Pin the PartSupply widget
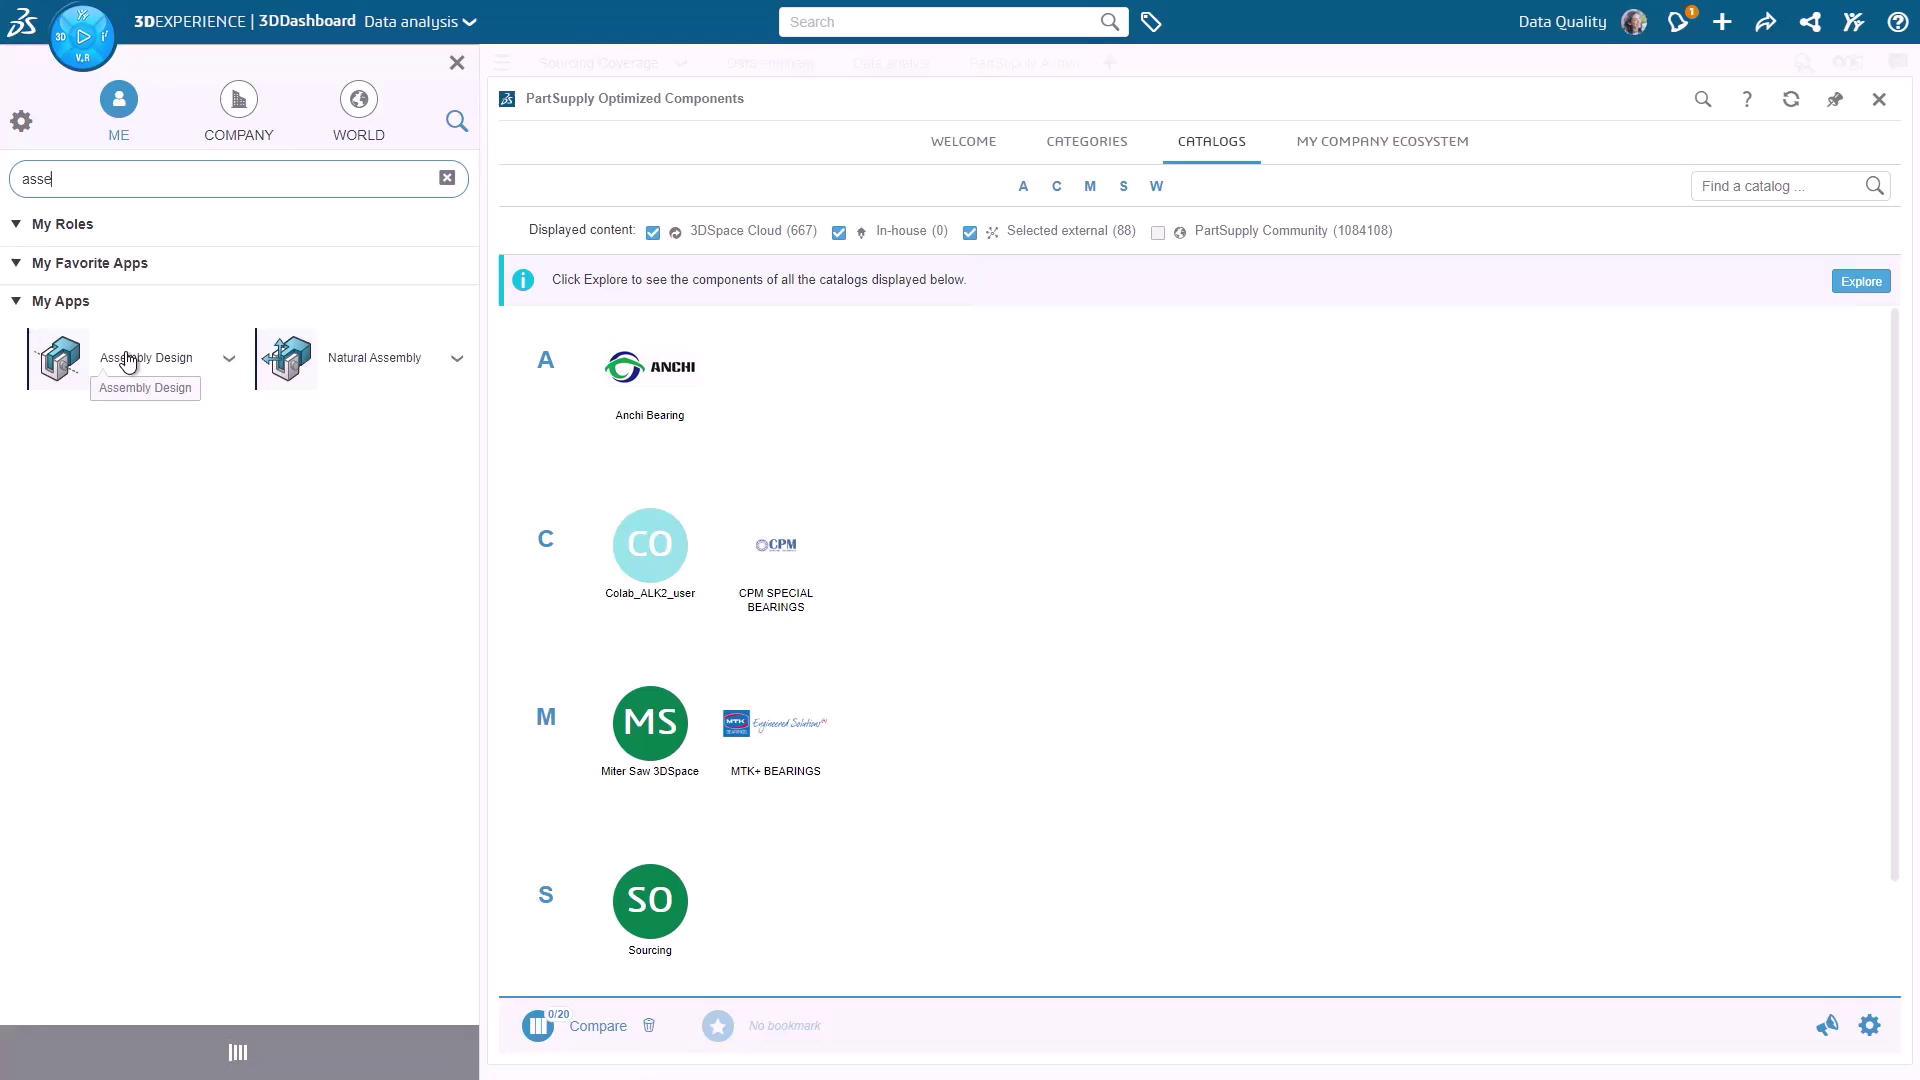 point(1834,99)
